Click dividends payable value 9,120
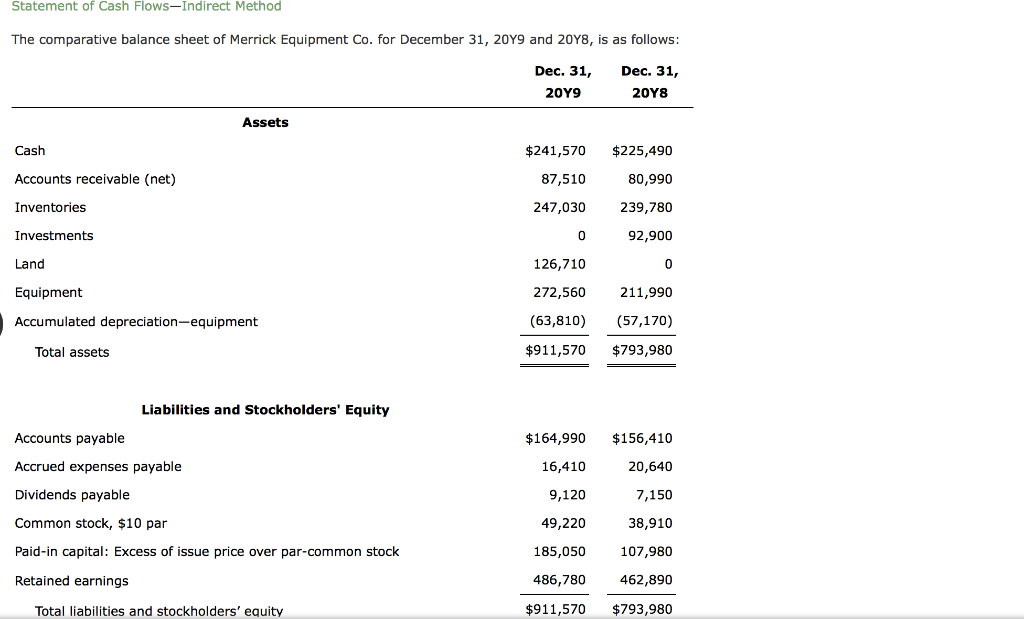The image size is (1024, 619). [x=567, y=495]
